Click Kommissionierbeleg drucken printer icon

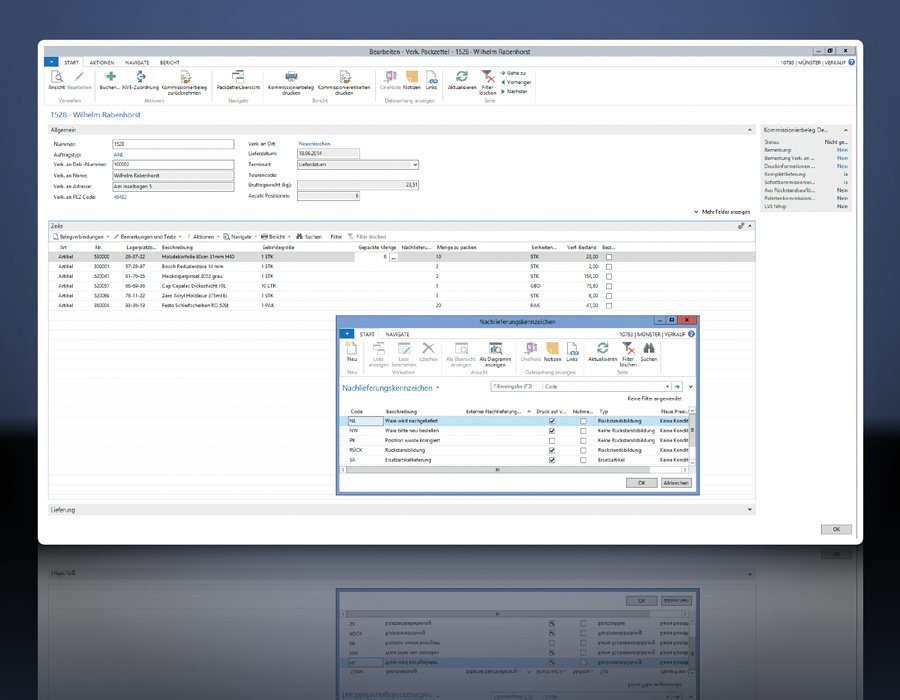(x=291, y=77)
